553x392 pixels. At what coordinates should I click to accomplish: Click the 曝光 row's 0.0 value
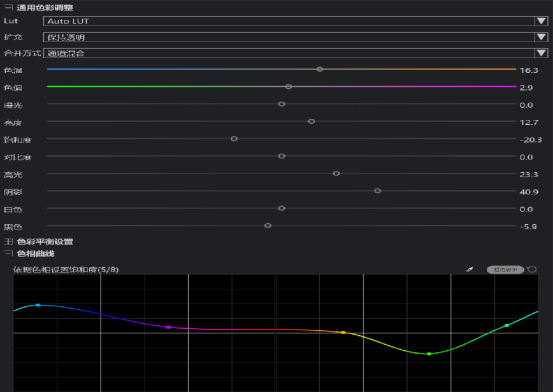tap(526, 105)
